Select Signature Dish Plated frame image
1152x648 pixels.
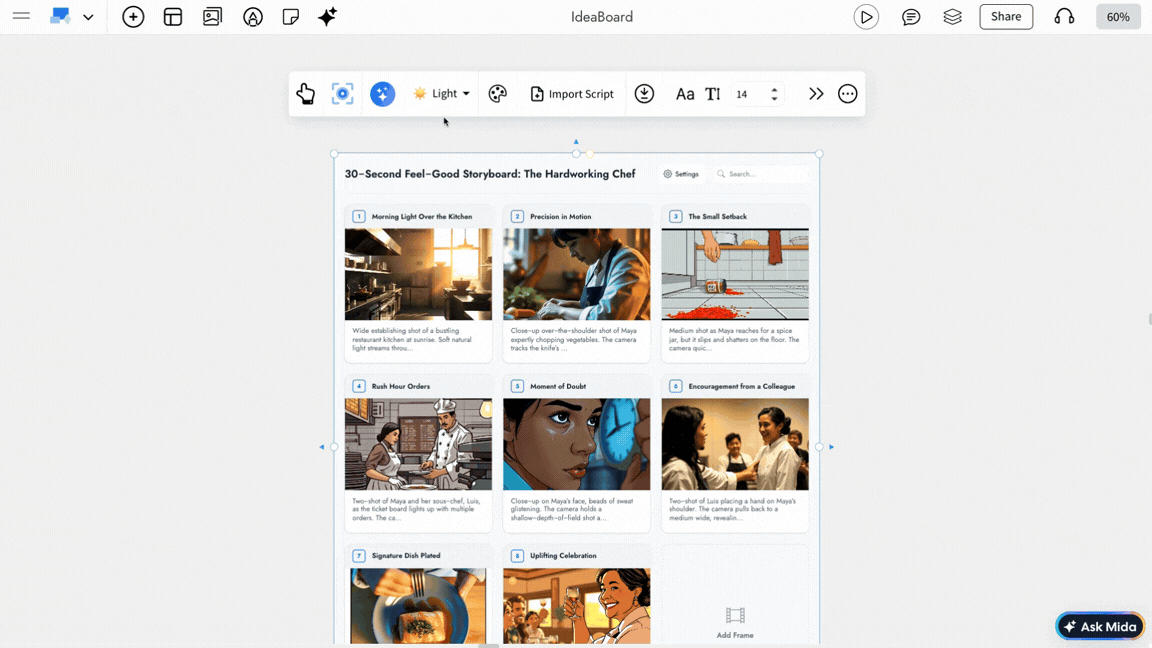pos(418,605)
